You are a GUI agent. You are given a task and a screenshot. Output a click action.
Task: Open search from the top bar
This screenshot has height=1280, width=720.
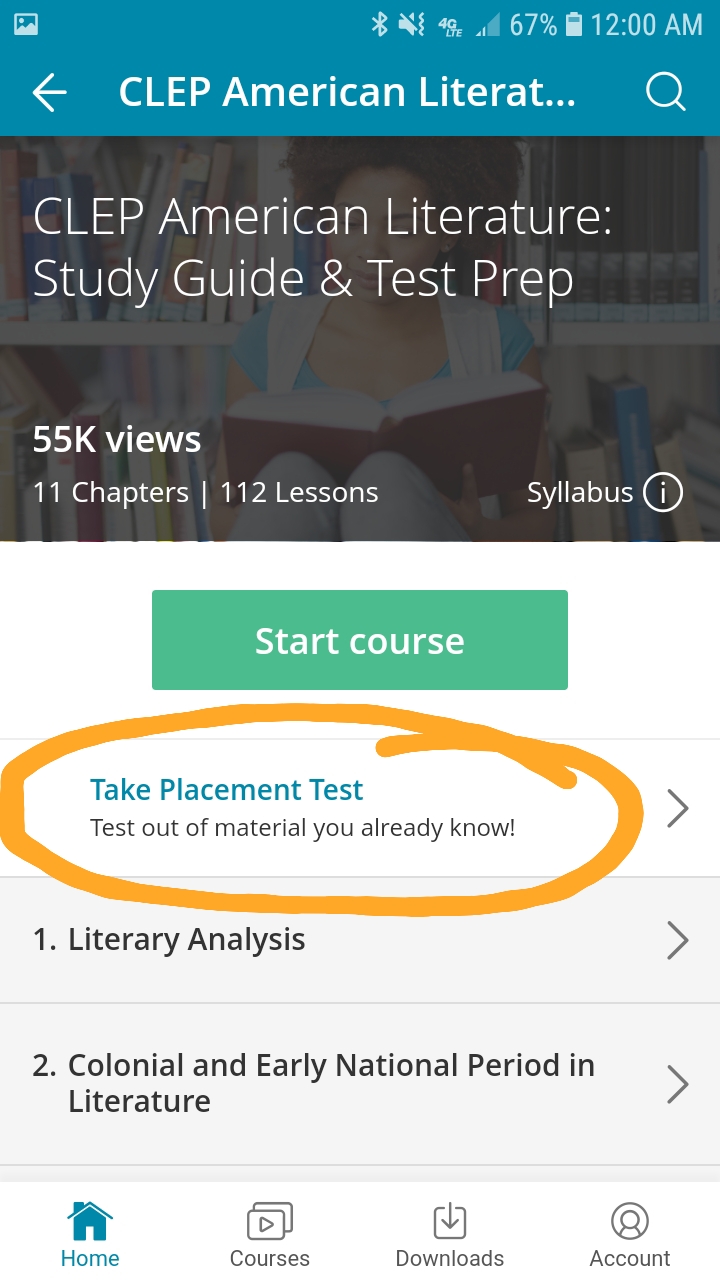tap(664, 91)
